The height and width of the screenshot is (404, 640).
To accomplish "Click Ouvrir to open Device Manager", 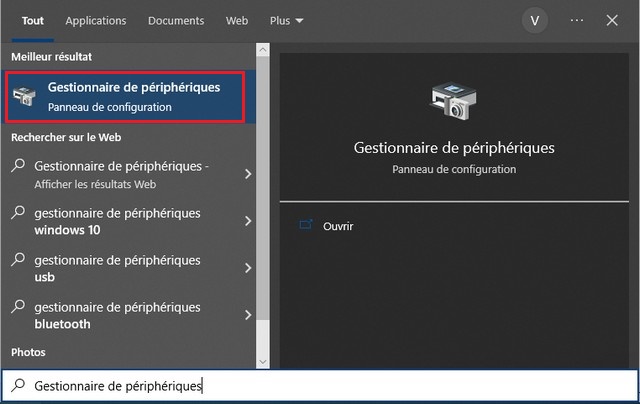I will tap(338, 226).
